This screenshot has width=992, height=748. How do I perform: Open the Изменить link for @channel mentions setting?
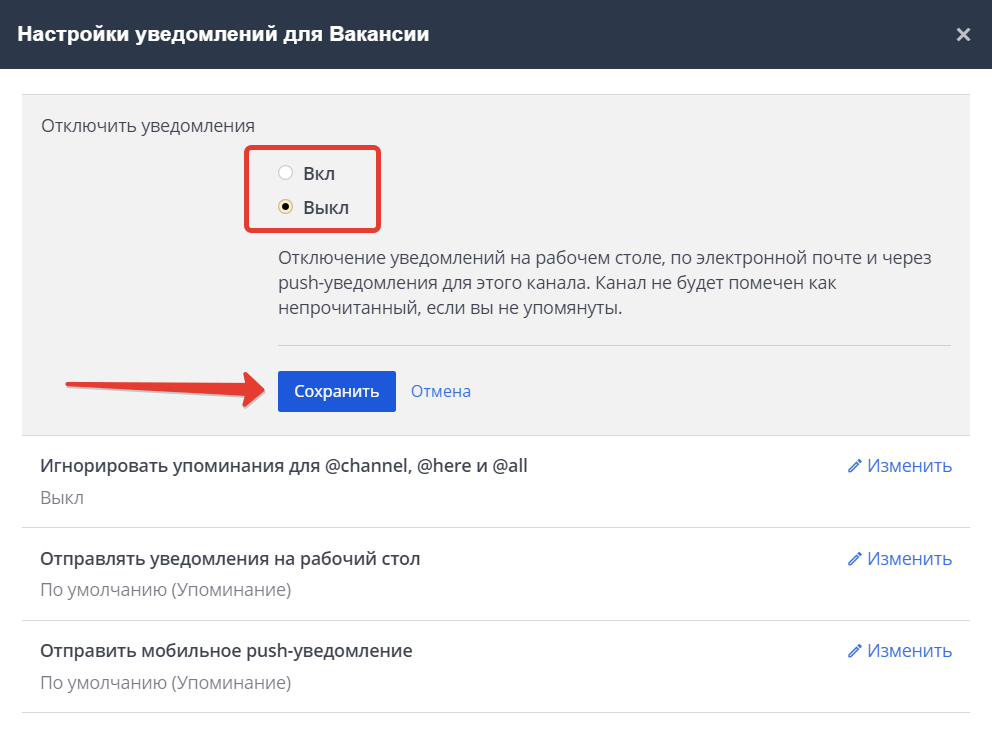[x=908, y=465]
